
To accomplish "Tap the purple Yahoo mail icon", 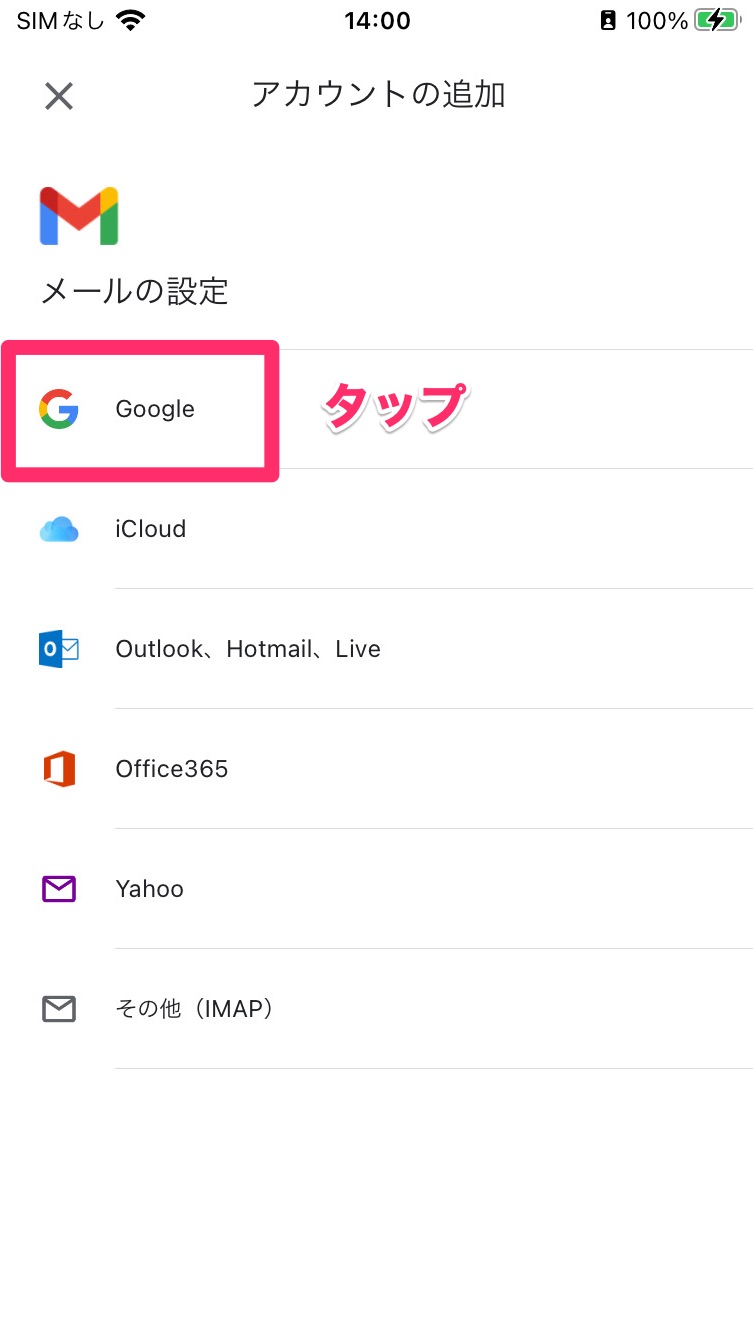I will tap(59, 889).
